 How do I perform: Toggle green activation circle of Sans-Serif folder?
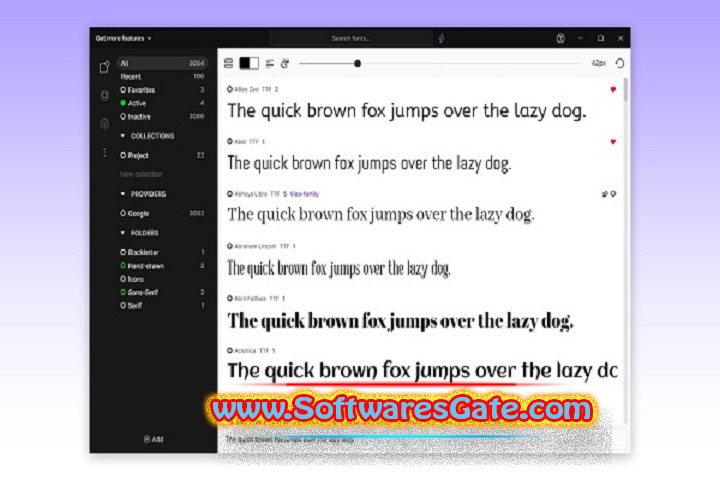[x=123, y=292]
